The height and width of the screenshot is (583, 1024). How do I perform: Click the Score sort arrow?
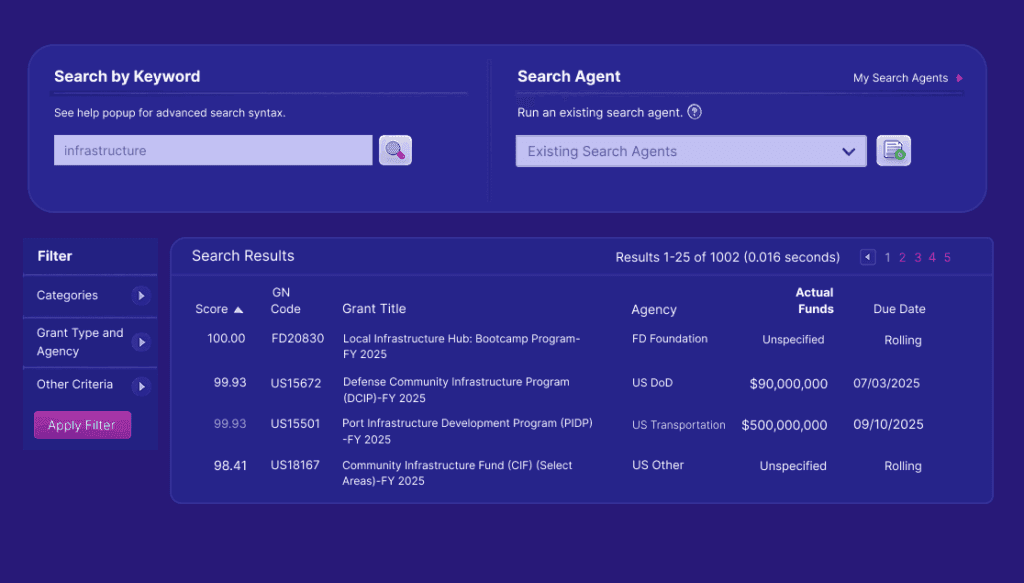[x=238, y=310]
